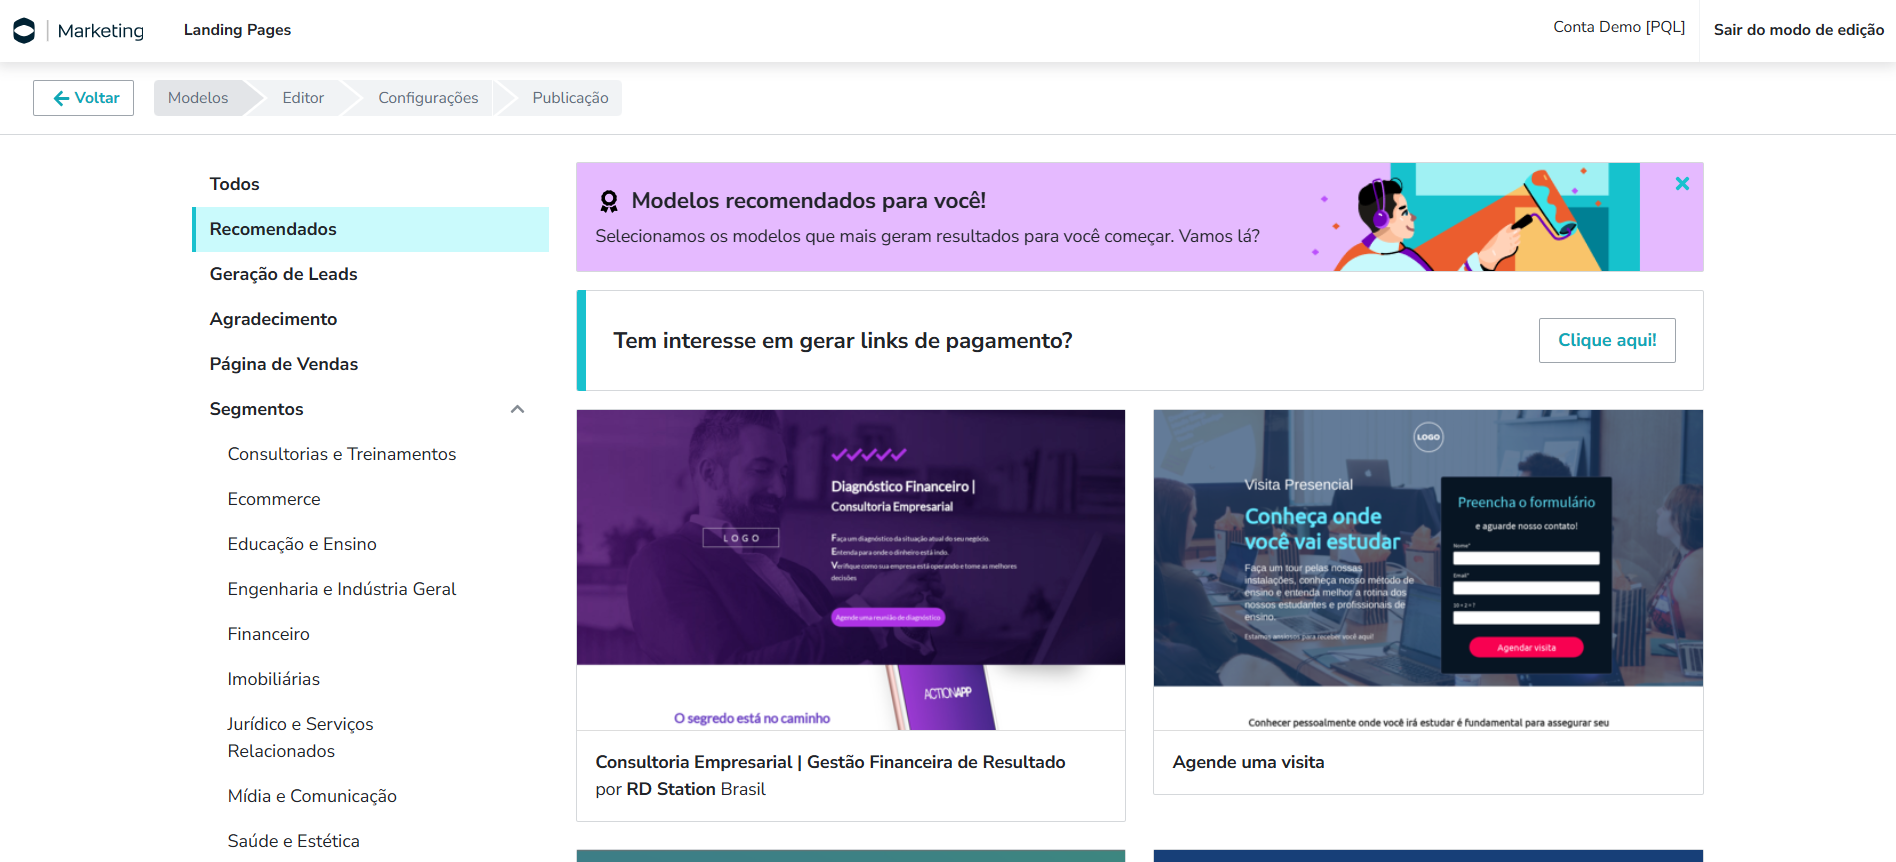1896x862 pixels.
Task: Choose Jurídico e Serviços Relacionados segment
Action: click(x=300, y=737)
